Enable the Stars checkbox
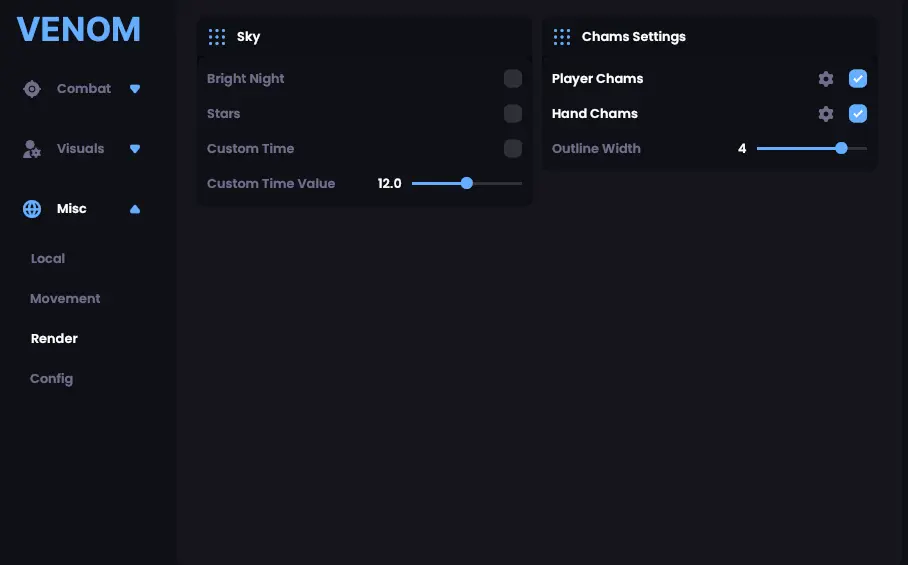The height and width of the screenshot is (565, 908). 512,113
